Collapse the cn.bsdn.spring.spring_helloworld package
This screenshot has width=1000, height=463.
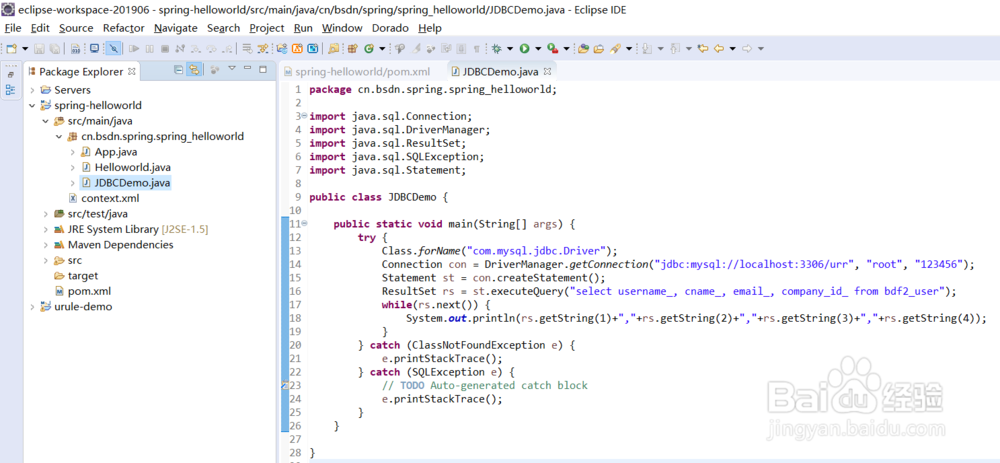point(59,136)
